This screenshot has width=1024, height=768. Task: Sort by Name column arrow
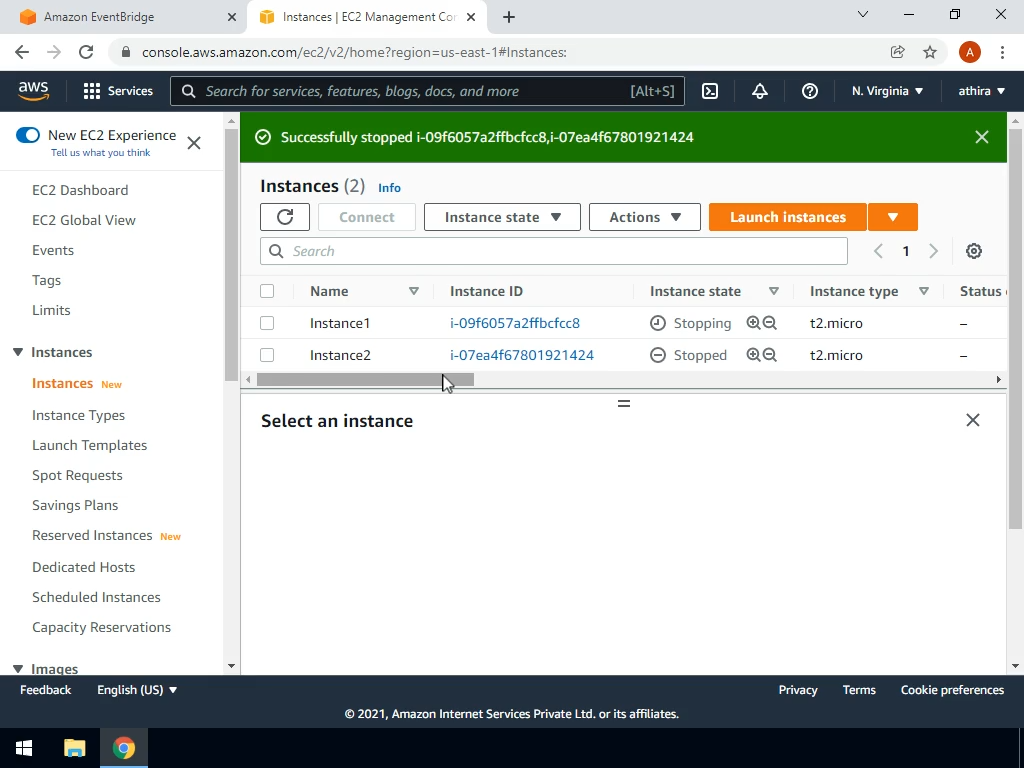tap(413, 291)
